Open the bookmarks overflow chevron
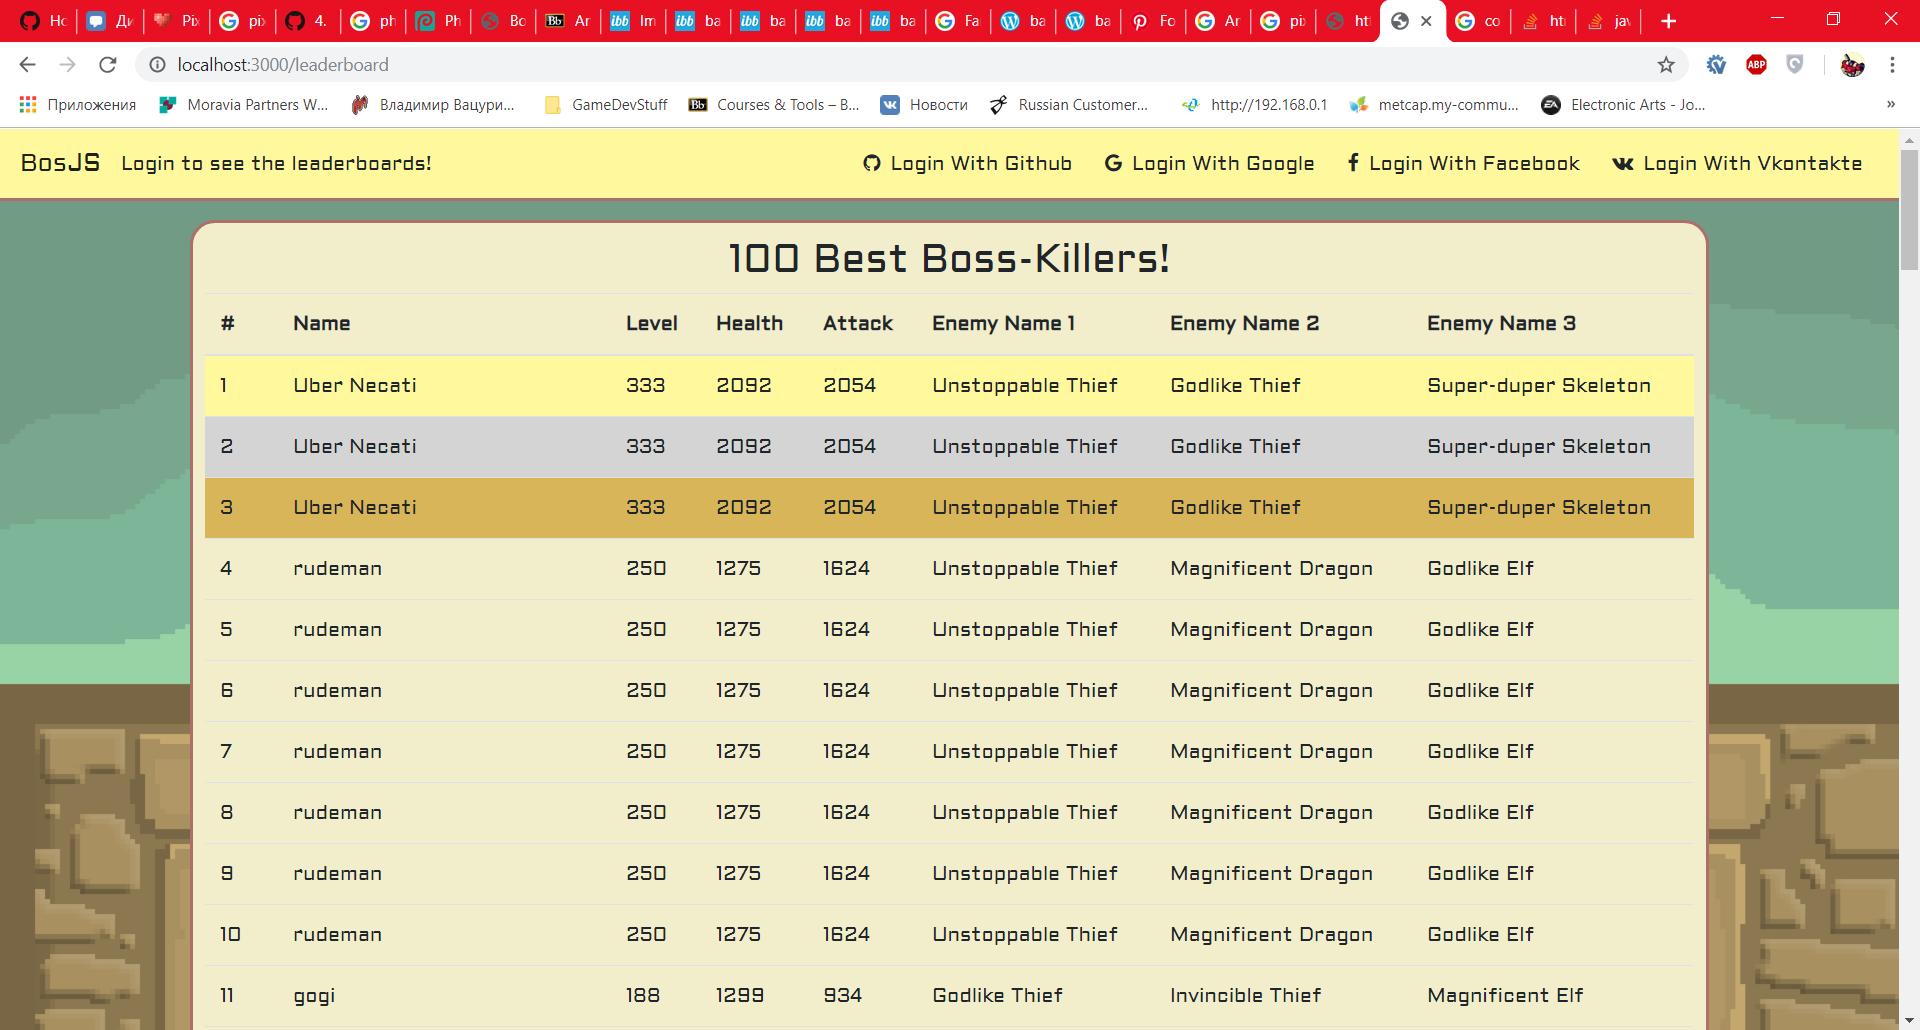Image resolution: width=1920 pixels, height=1030 pixels. (x=1892, y=104)
